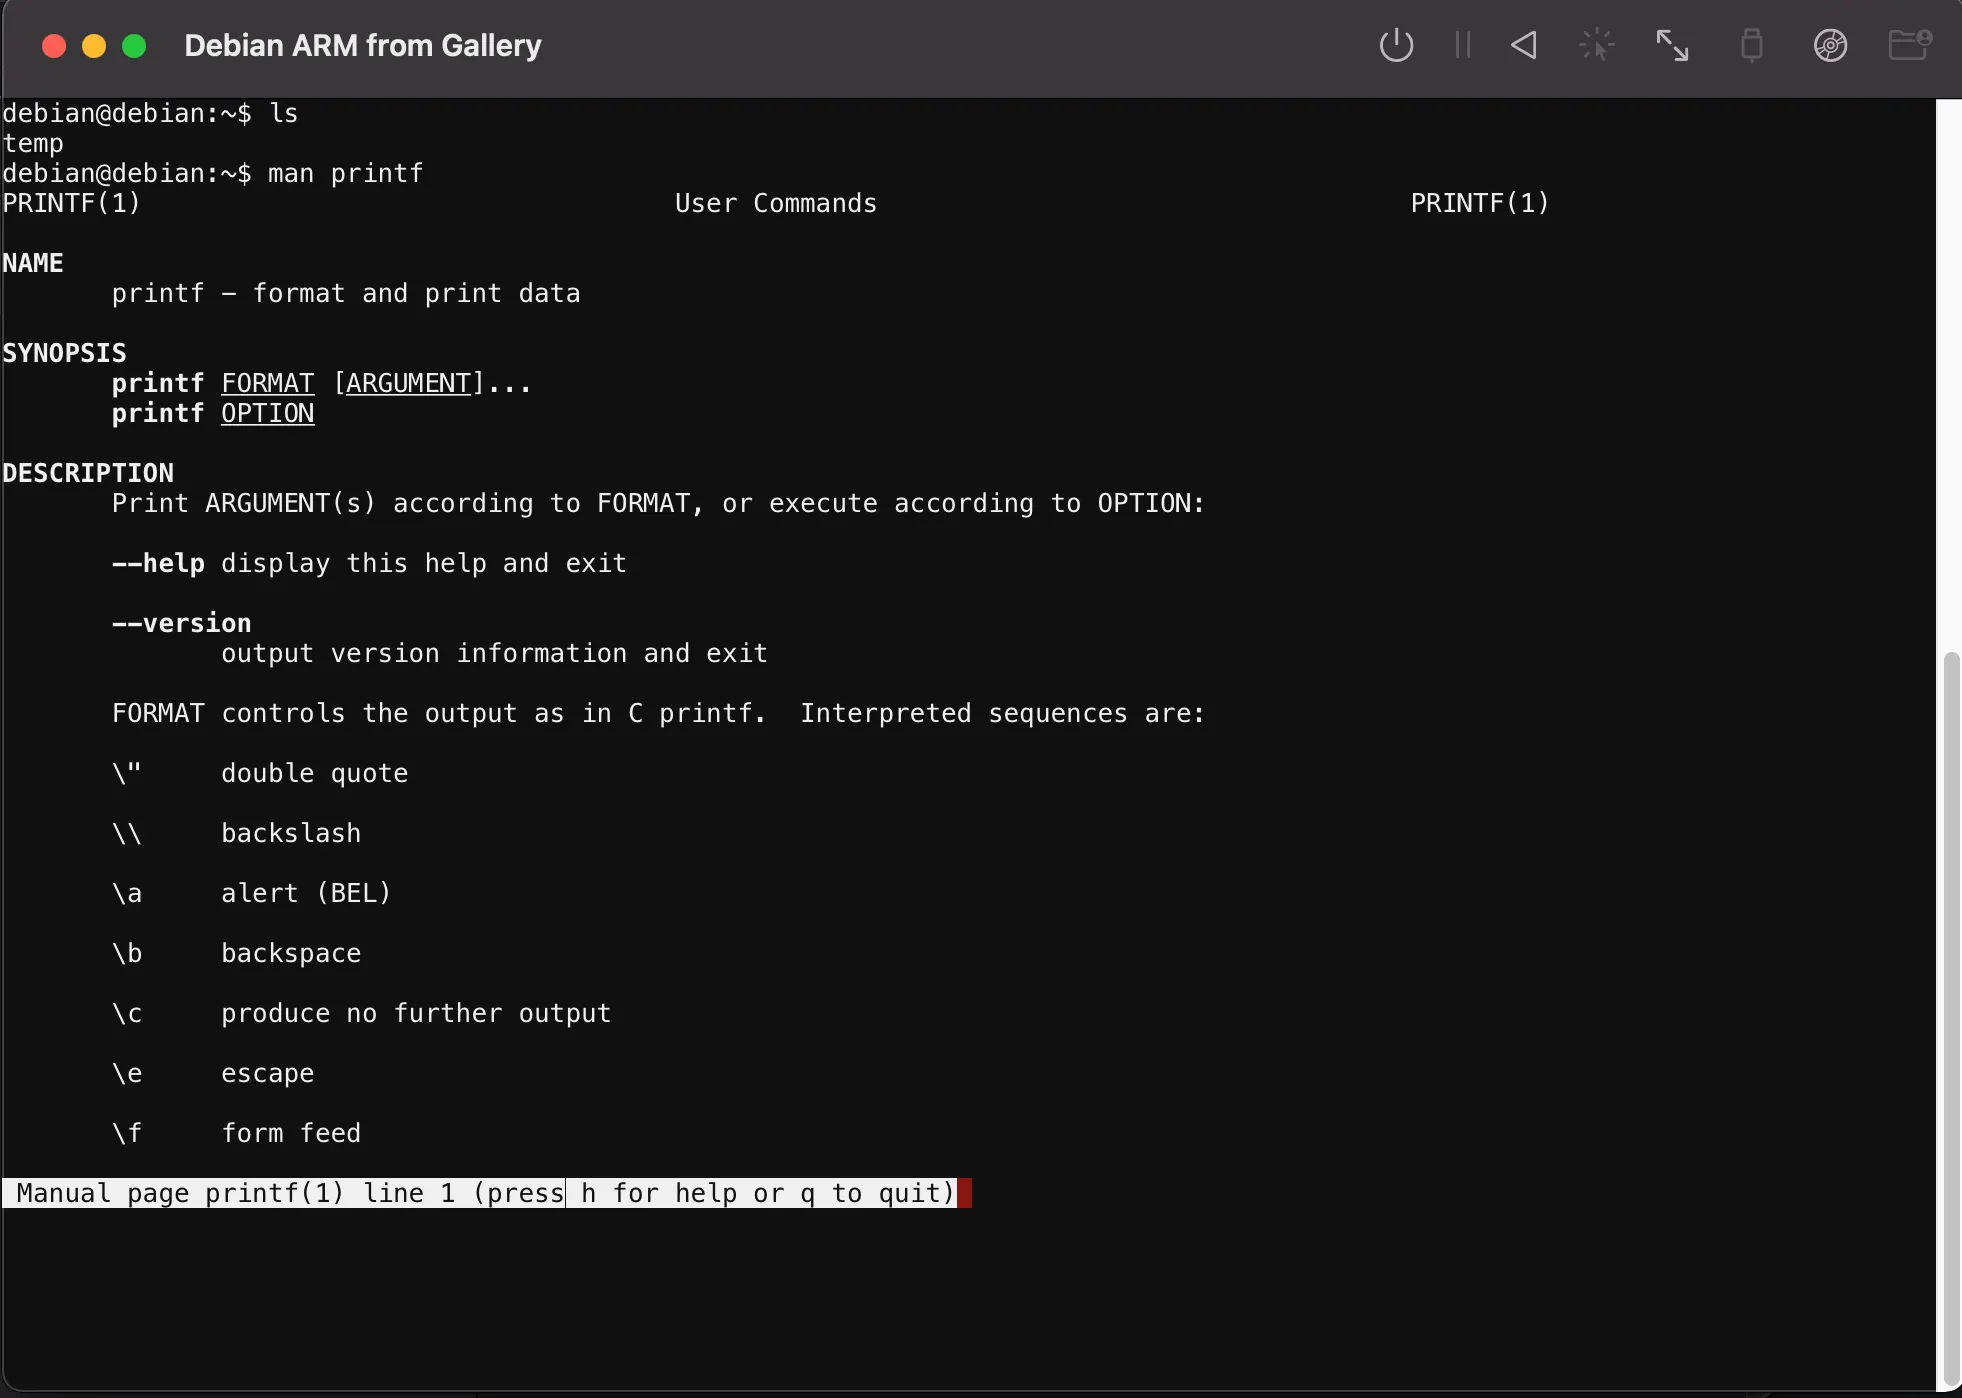Click the underlined ARGUMENT text
Viewport: 1962px width, 1398px height.
coord(408,383)
